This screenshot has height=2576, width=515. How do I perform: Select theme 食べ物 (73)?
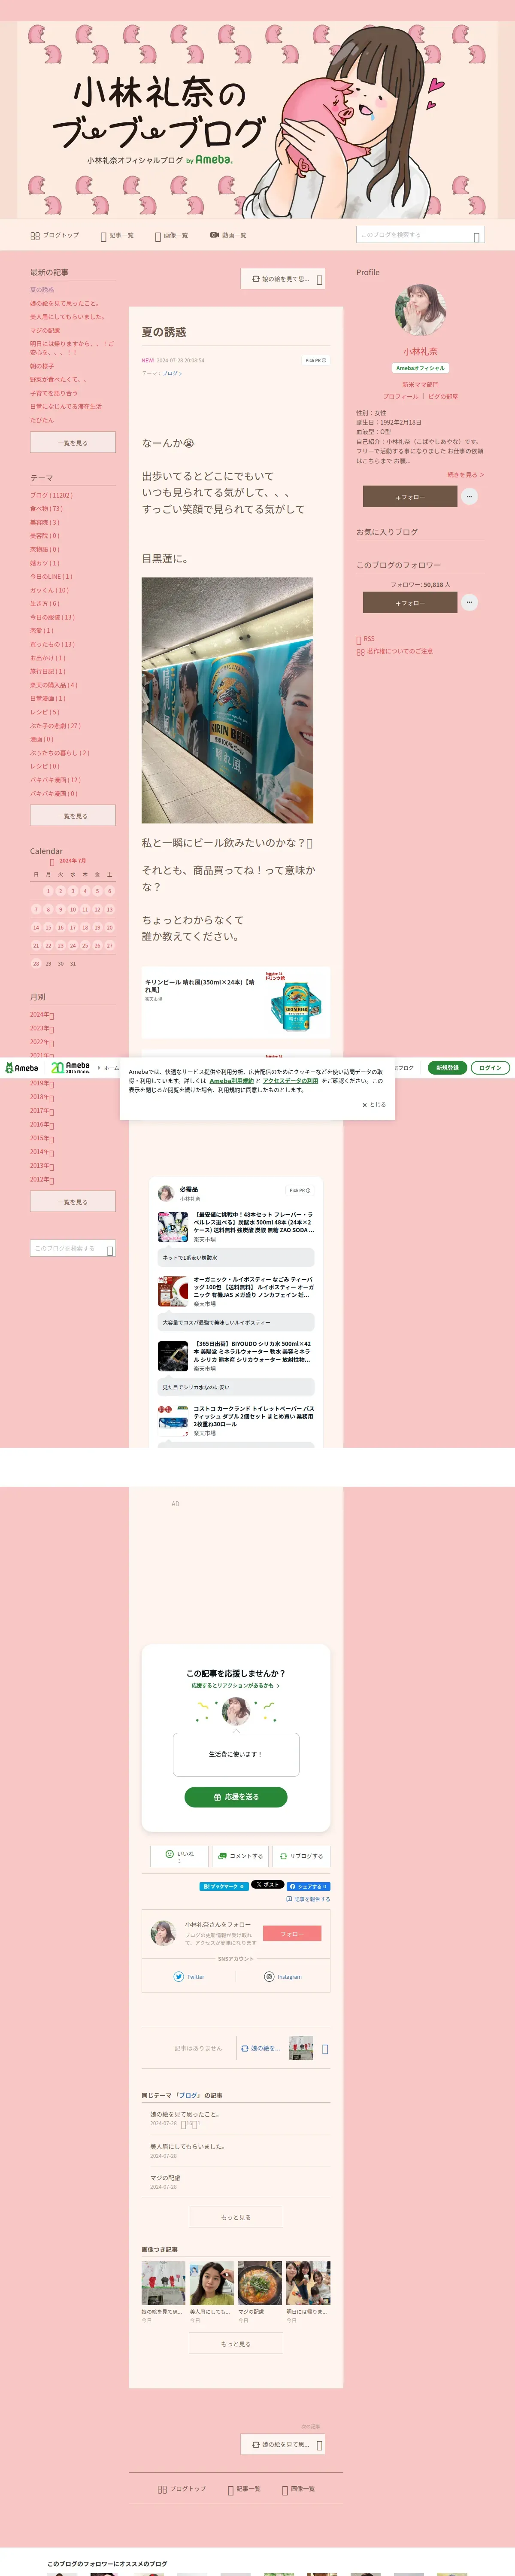coord(46,509)
